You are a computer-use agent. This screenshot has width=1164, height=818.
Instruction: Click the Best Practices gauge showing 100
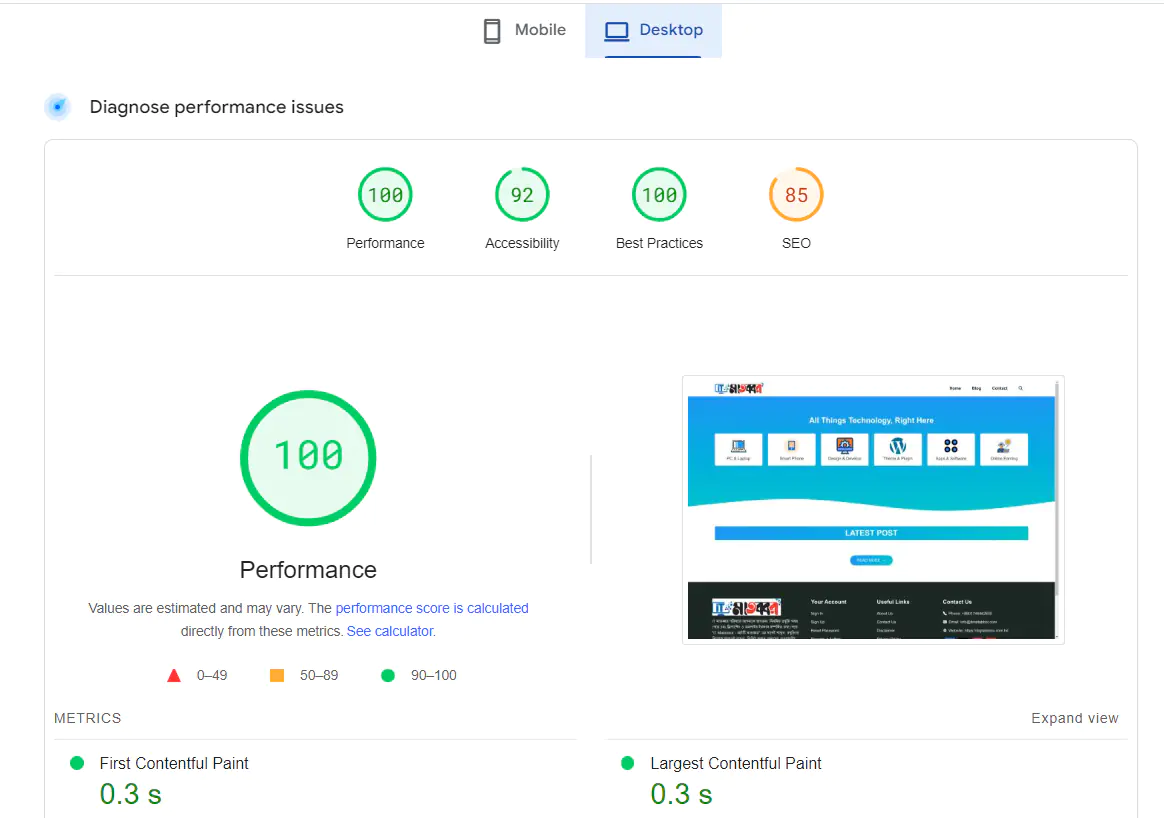[659, 194]
